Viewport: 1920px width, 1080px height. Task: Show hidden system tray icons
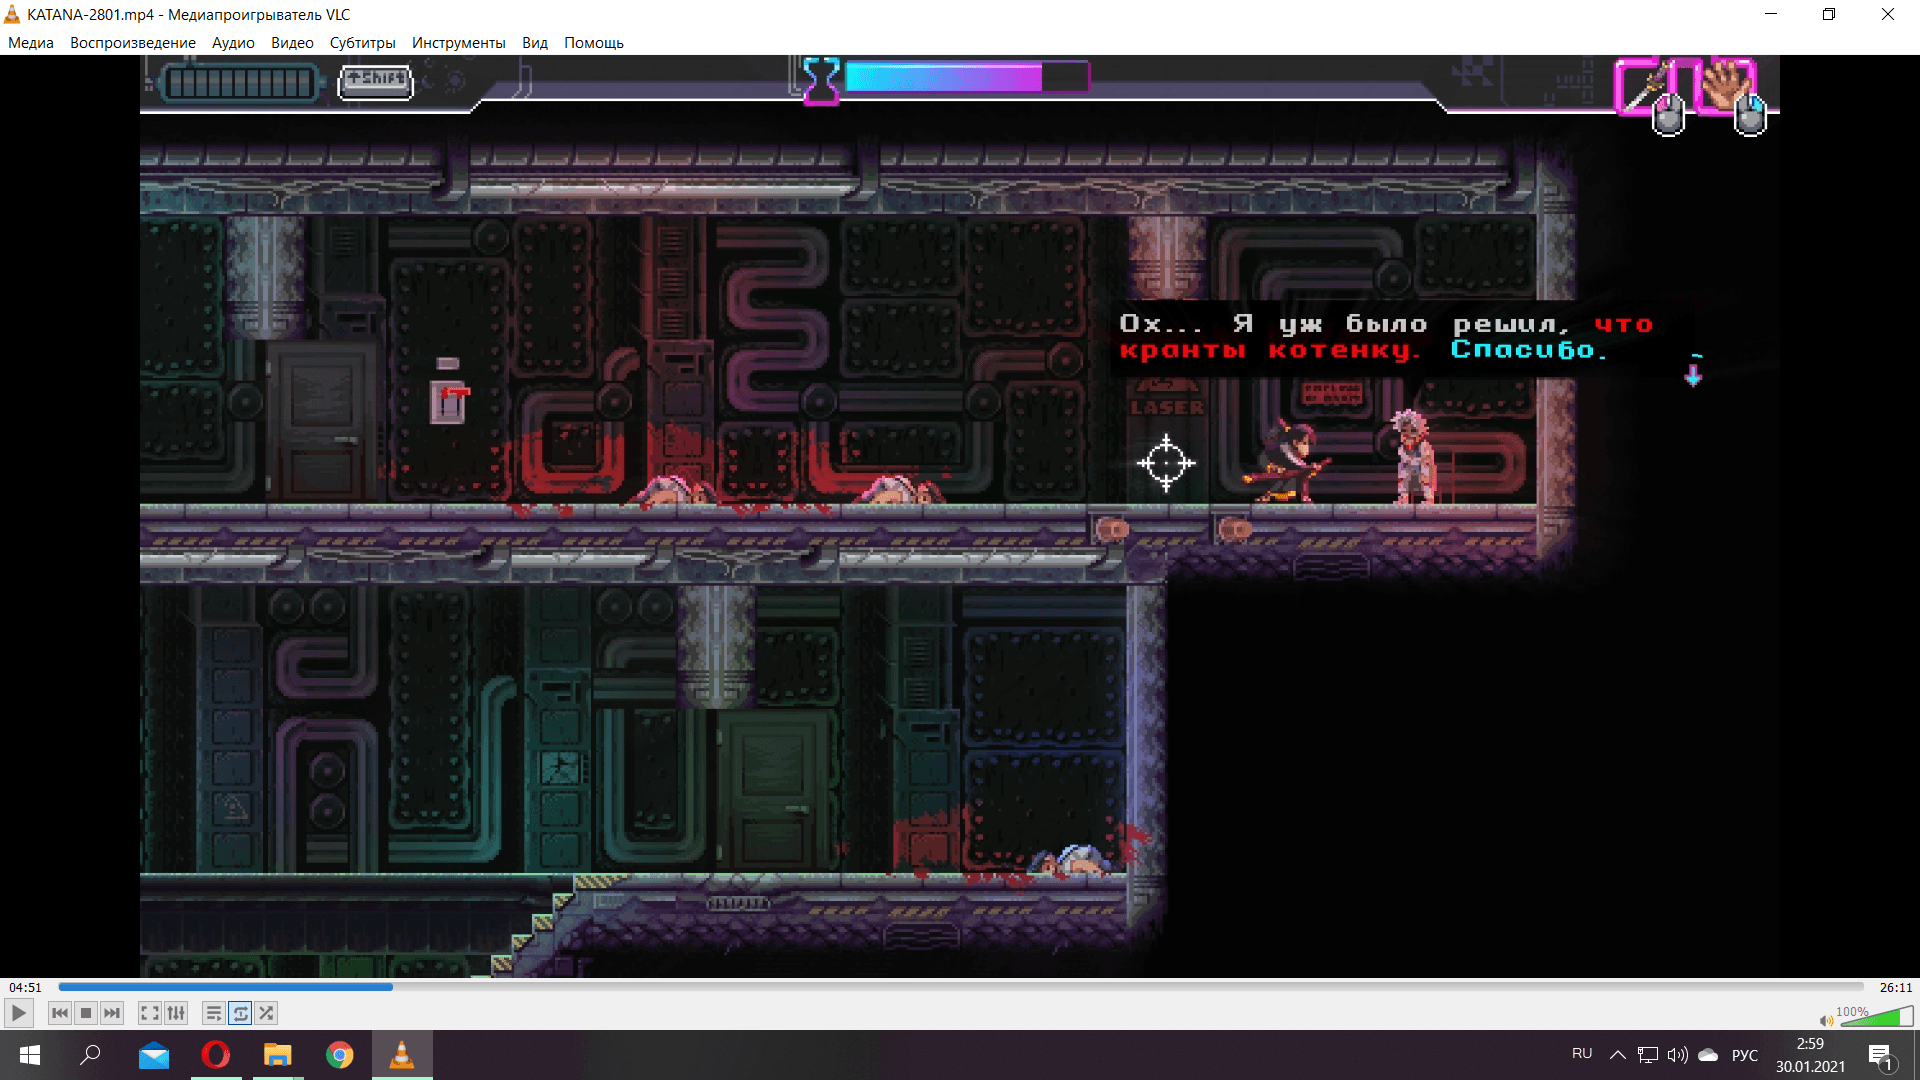click(x=1617, y=1055)
